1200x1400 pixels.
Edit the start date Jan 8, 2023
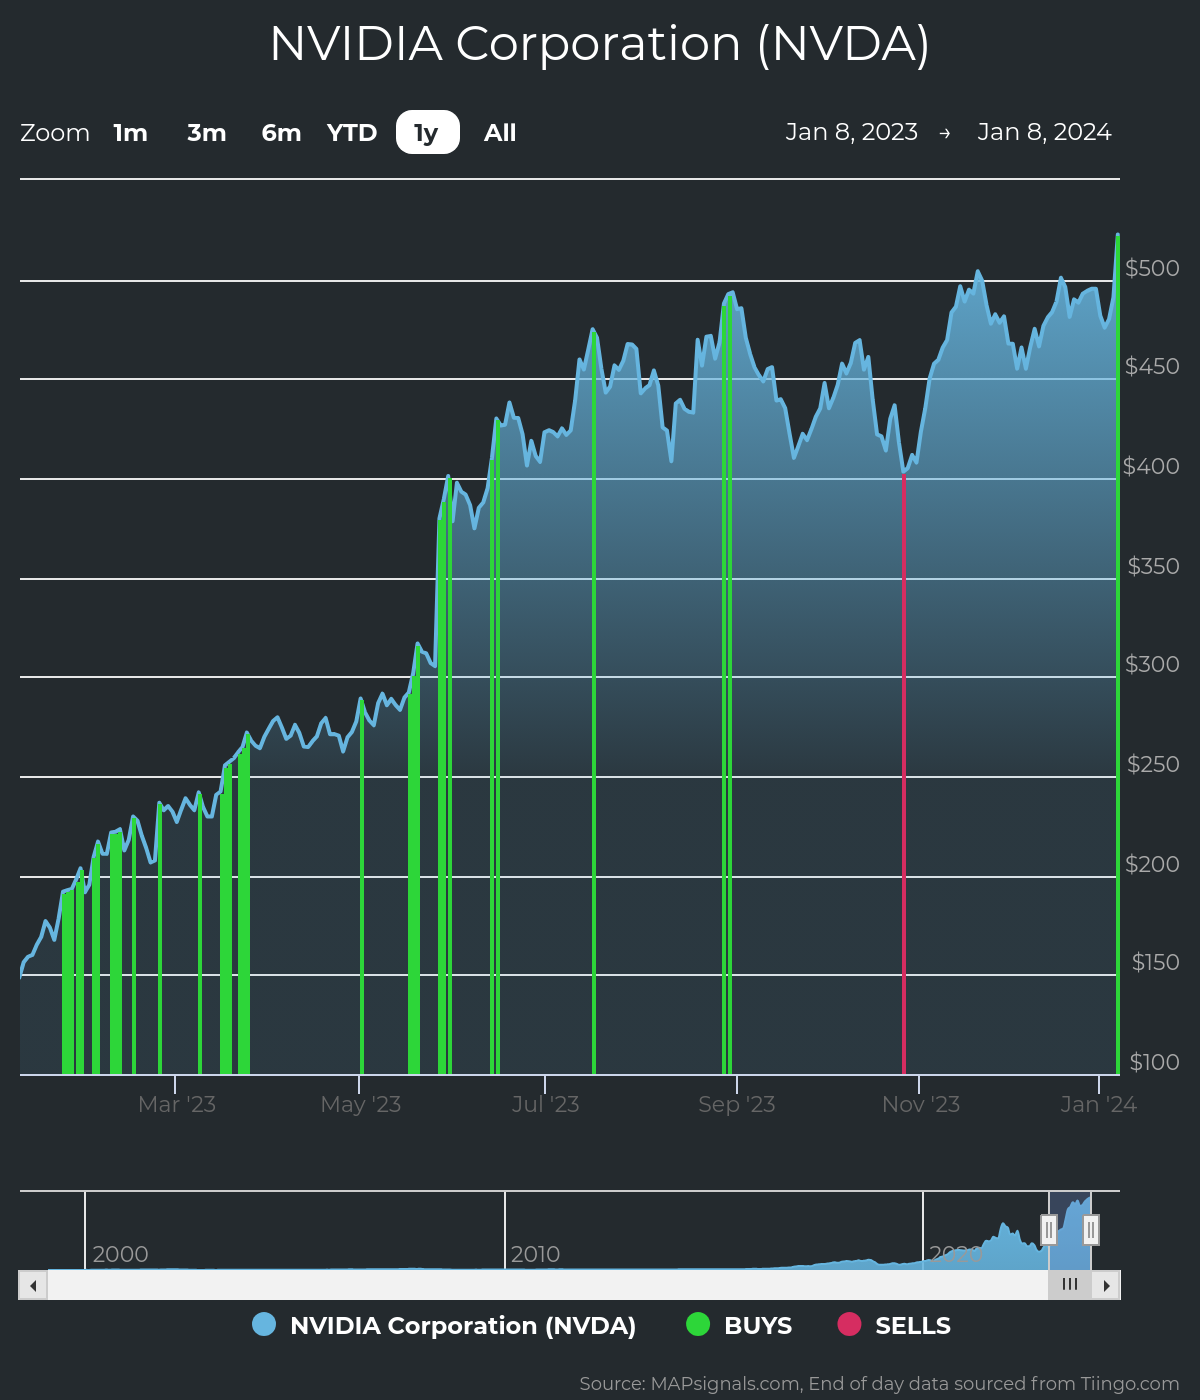(x=852, y=132)
